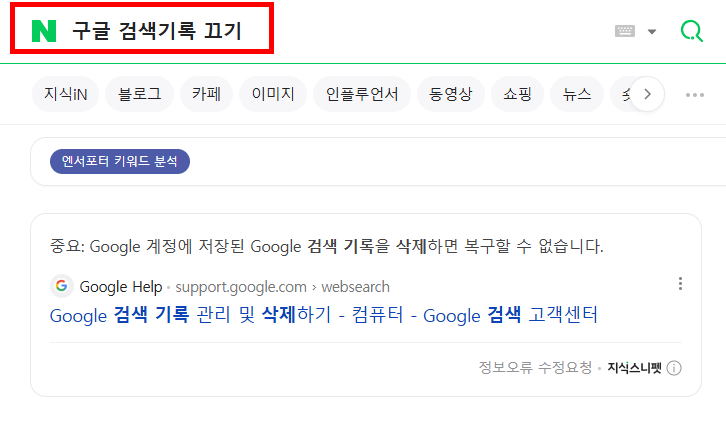Select the 카페 tab

206,94
